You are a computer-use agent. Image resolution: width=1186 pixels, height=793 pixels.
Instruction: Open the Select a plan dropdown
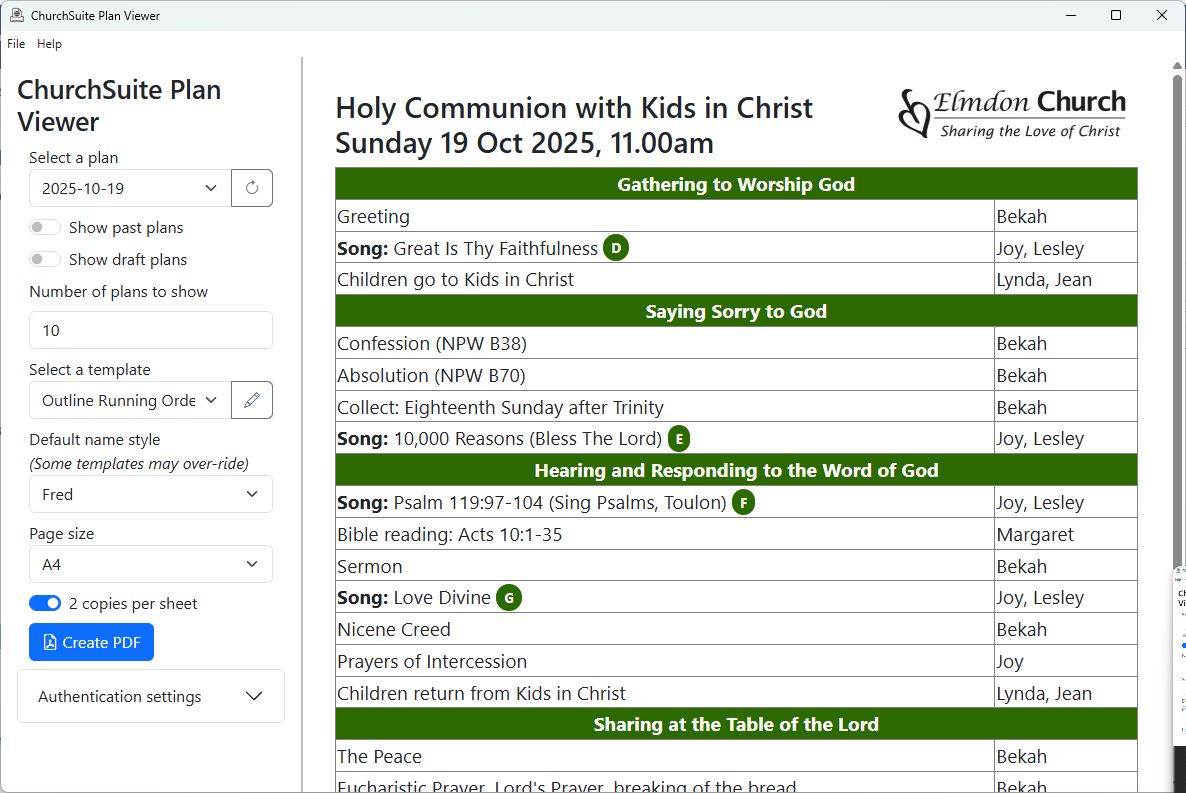coord(130,188)
